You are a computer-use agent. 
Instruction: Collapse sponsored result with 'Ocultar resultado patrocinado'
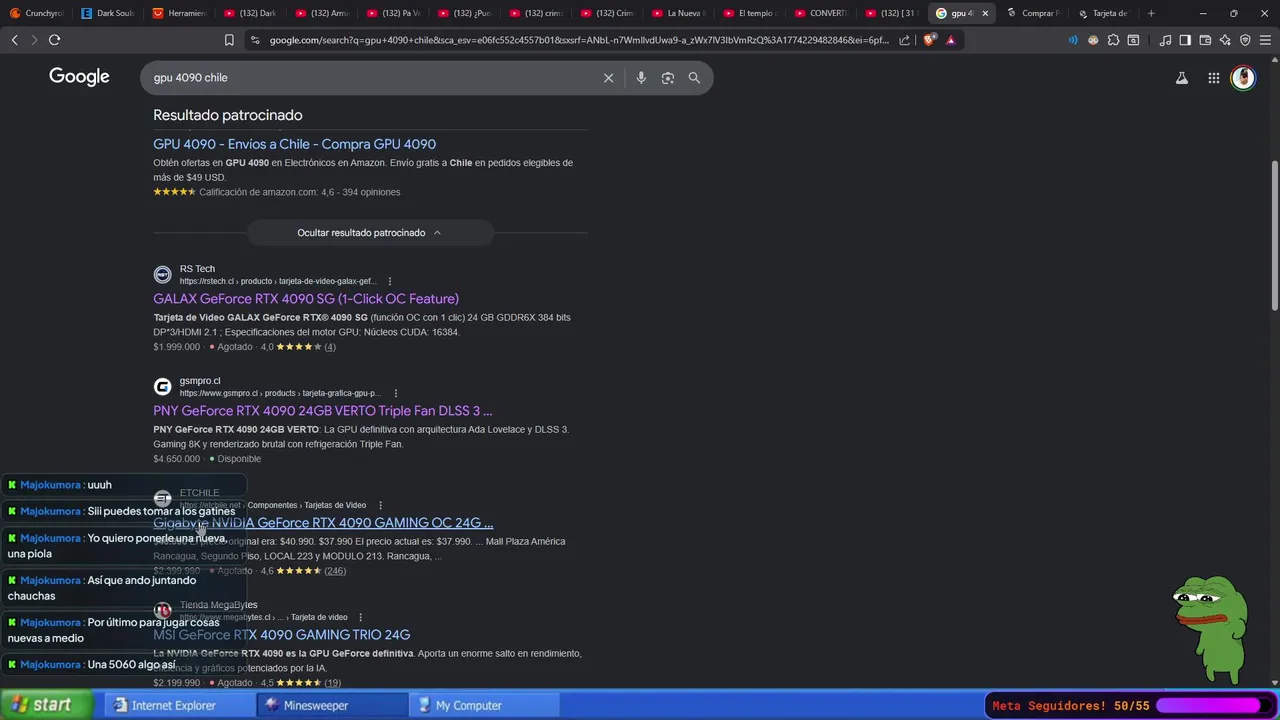370,233
